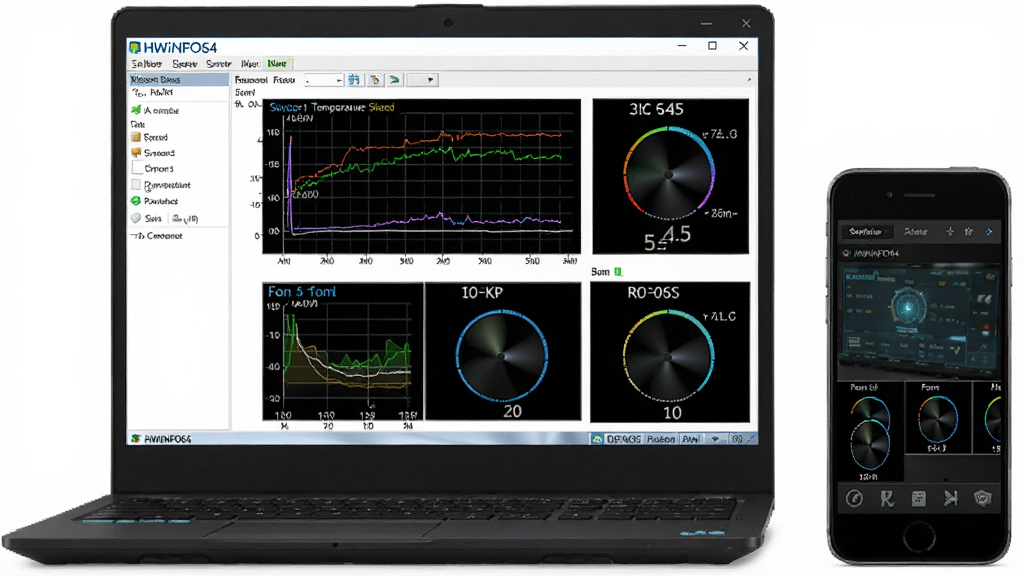Tick the lower empty checkbox in sidebar
The width and height of the screenshot is (1024, 576).
[136, 185]
